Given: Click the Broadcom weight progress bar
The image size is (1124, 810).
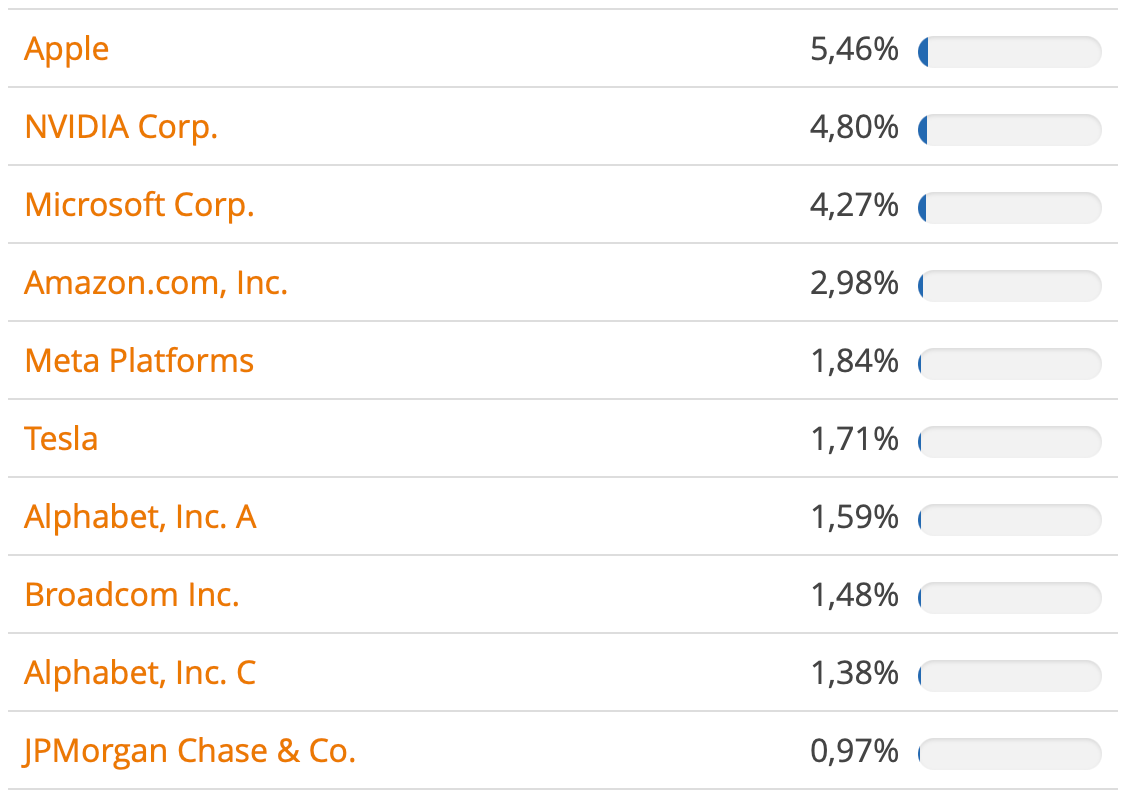Looking at the screenshot, I should point(1009,597).
